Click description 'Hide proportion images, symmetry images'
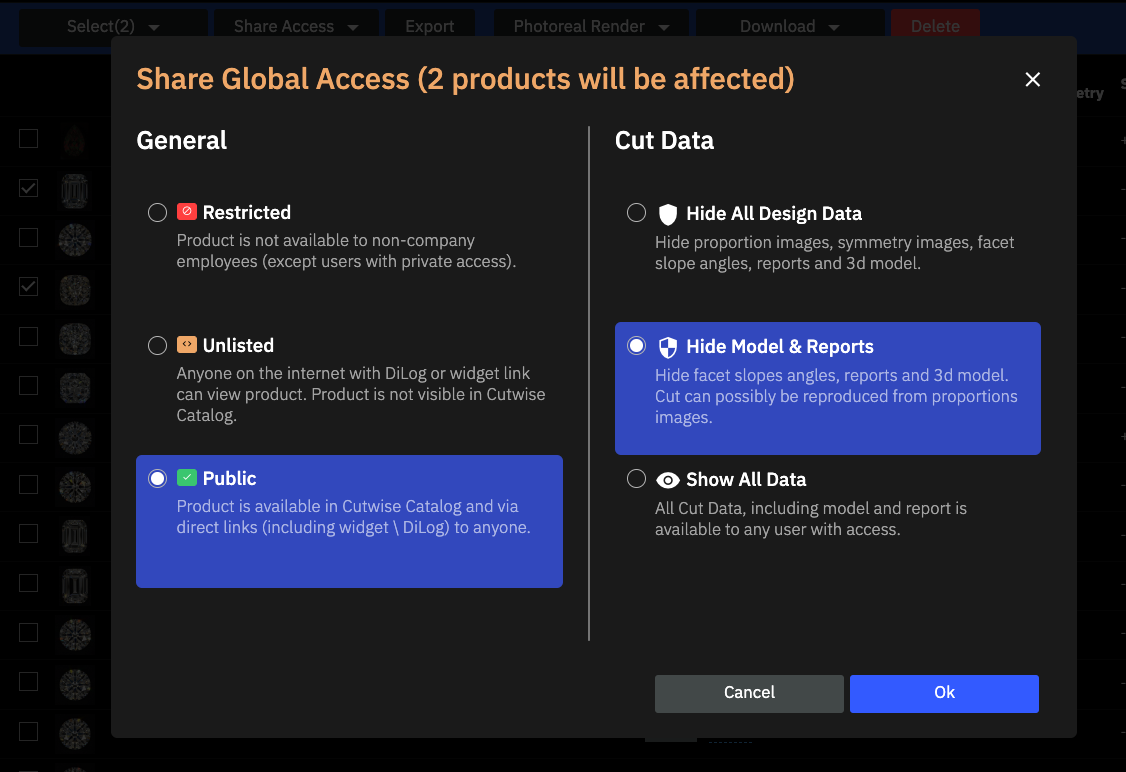Image resolution: width=1126 pixels, height=772 pixels. [834, 253]
